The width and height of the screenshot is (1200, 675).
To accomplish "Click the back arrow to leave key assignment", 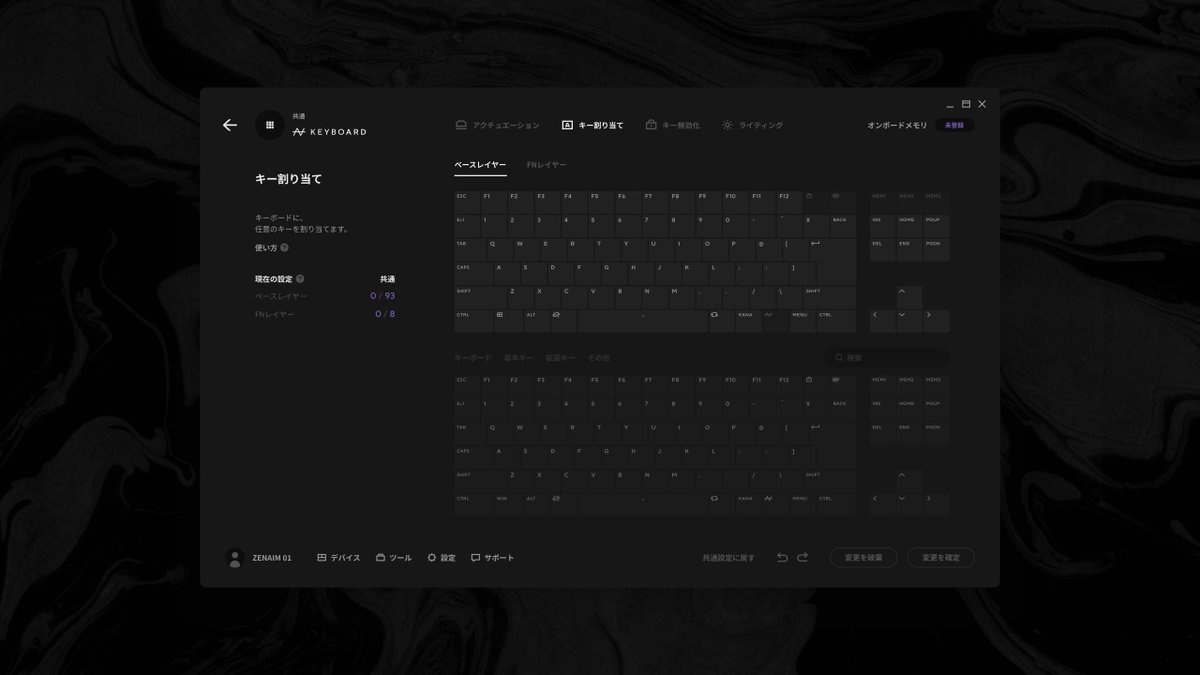I will click(x=229, y=125).
